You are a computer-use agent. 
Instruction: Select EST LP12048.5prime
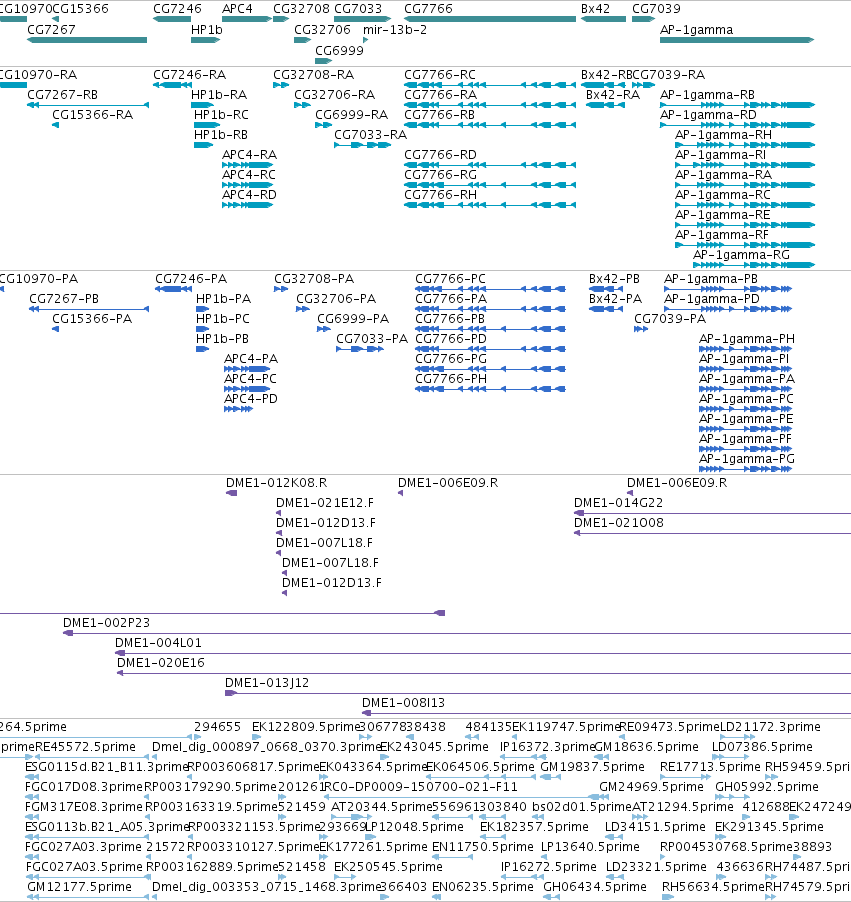pos(414,827)
